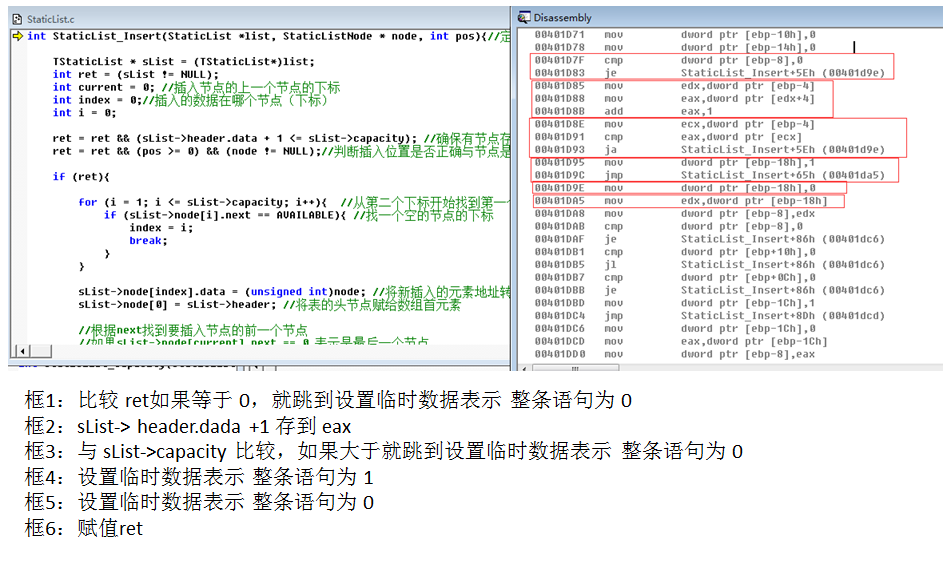Click the disassembly row at address 00401D71

click(x=675, y=34)
